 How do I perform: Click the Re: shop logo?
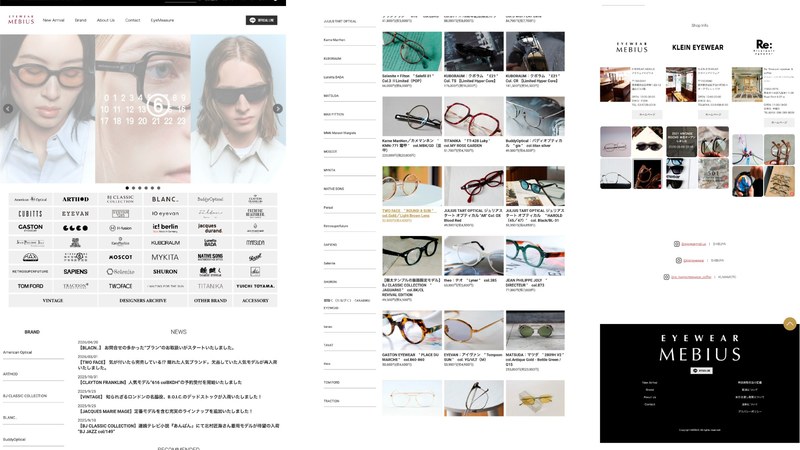tap(764, 47)
